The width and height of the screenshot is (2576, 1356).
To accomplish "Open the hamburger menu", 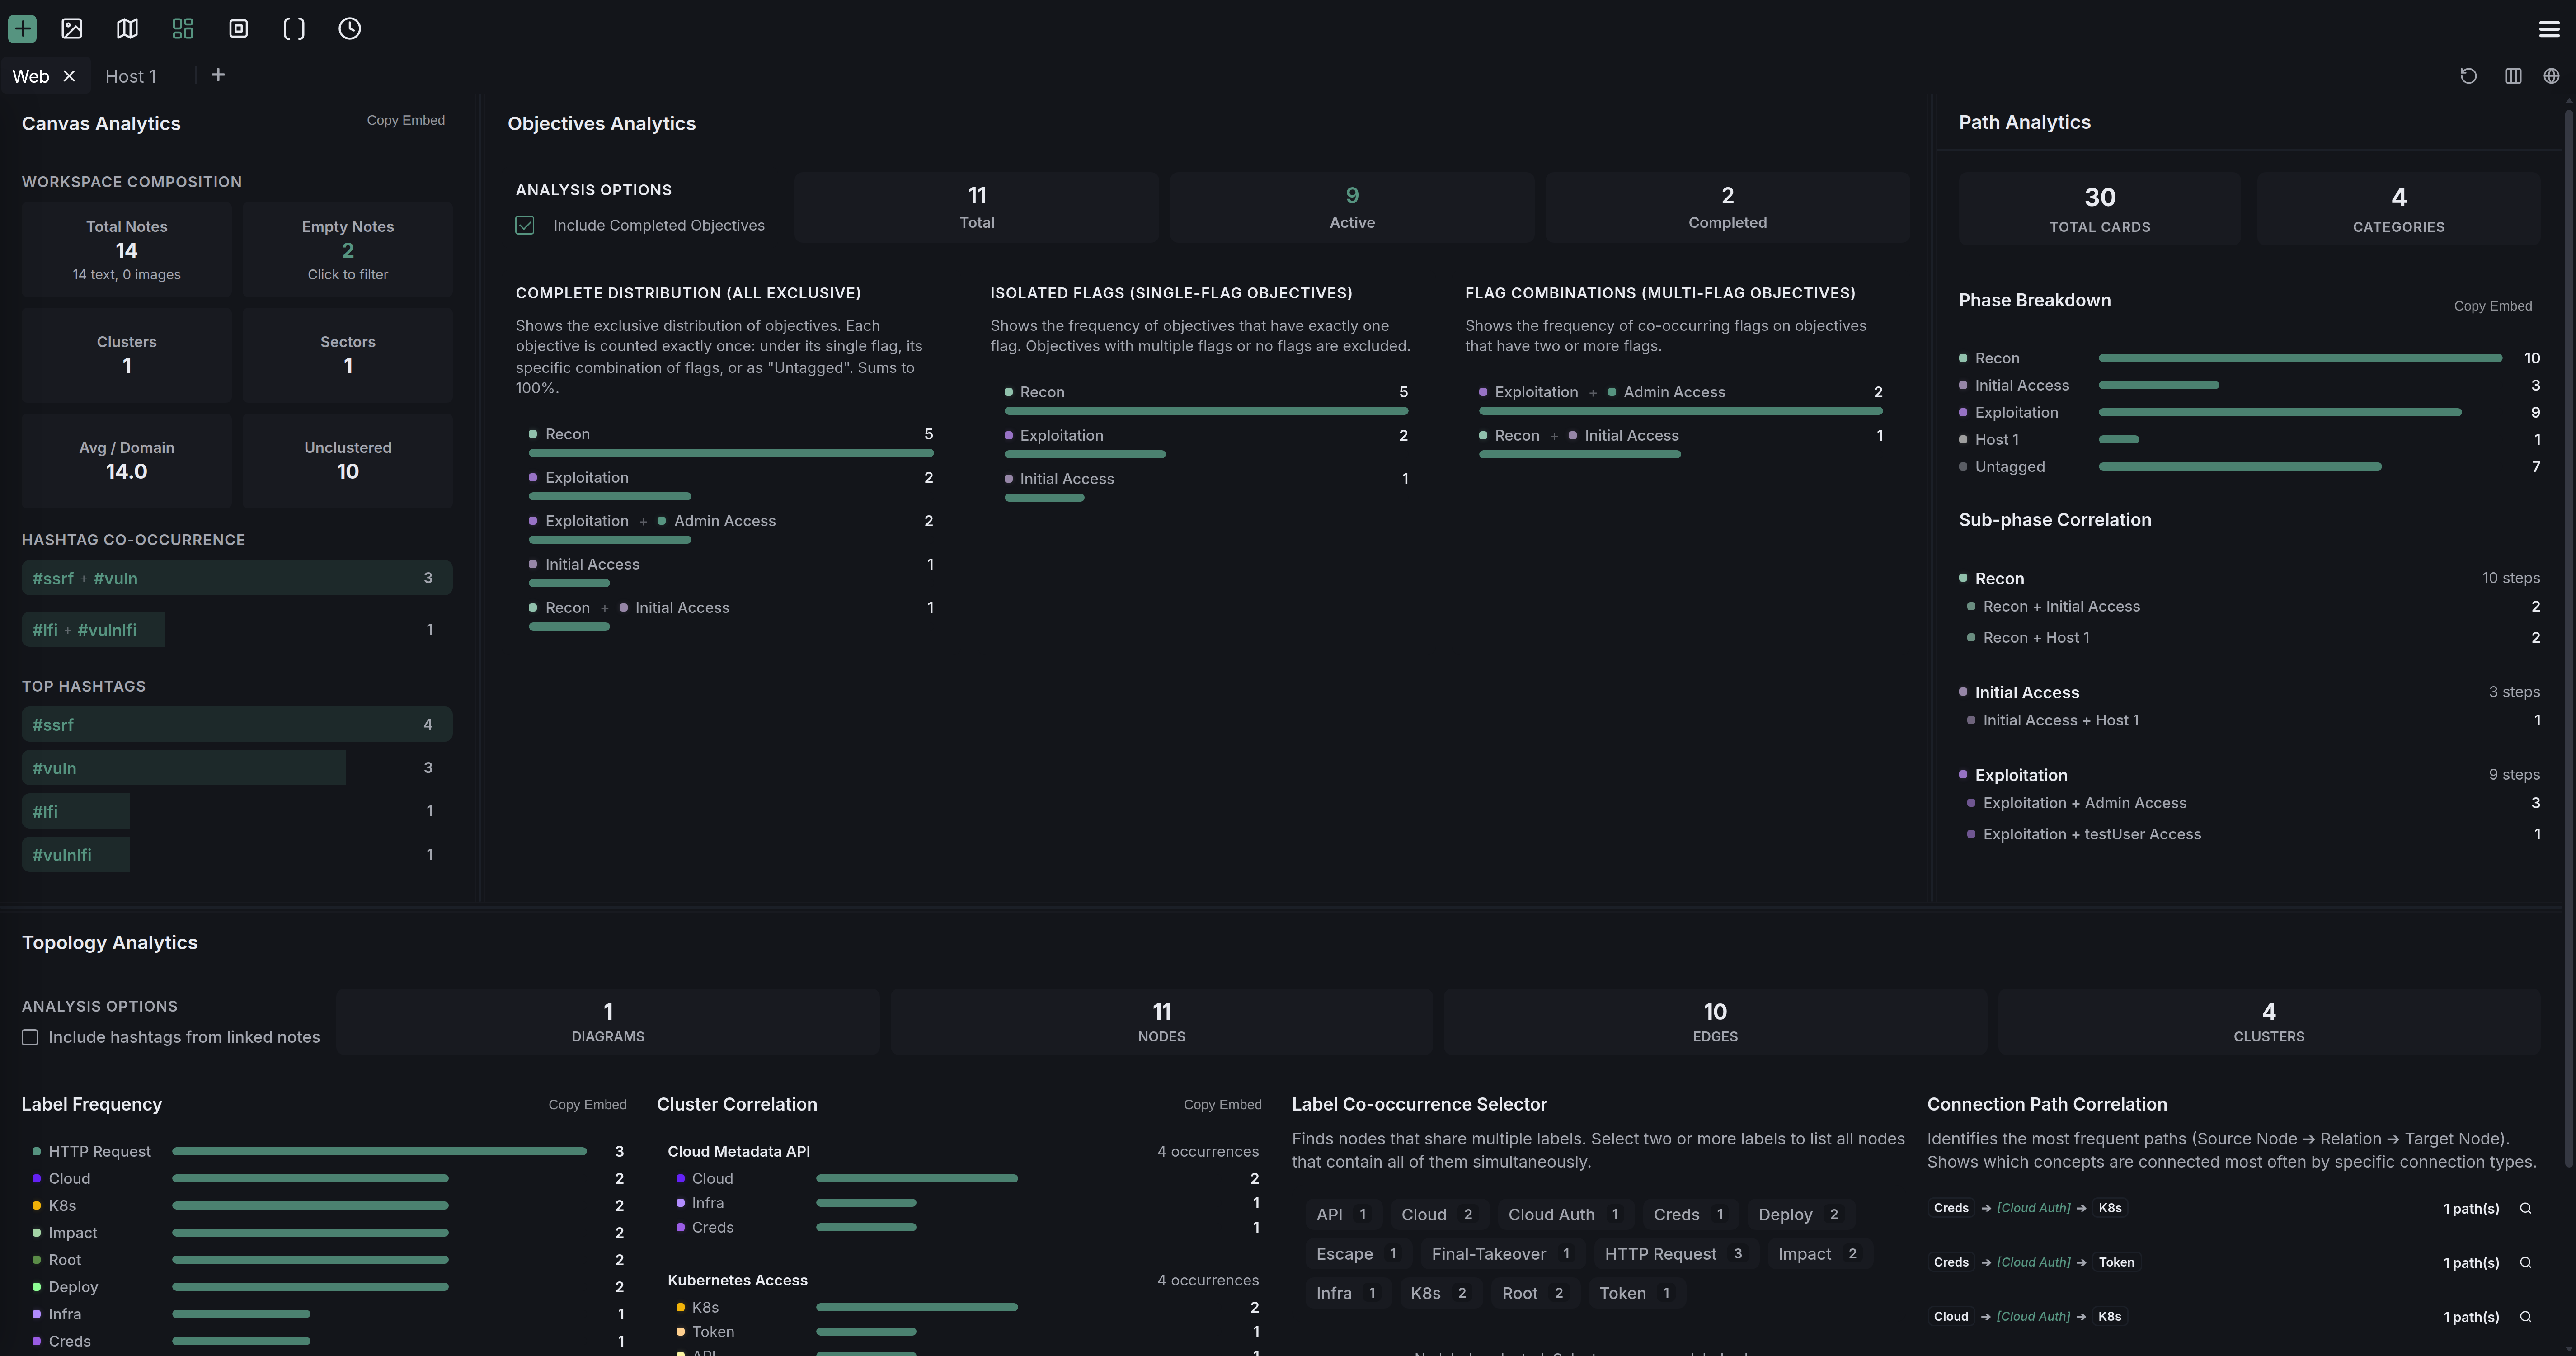I will (2549, 29).
